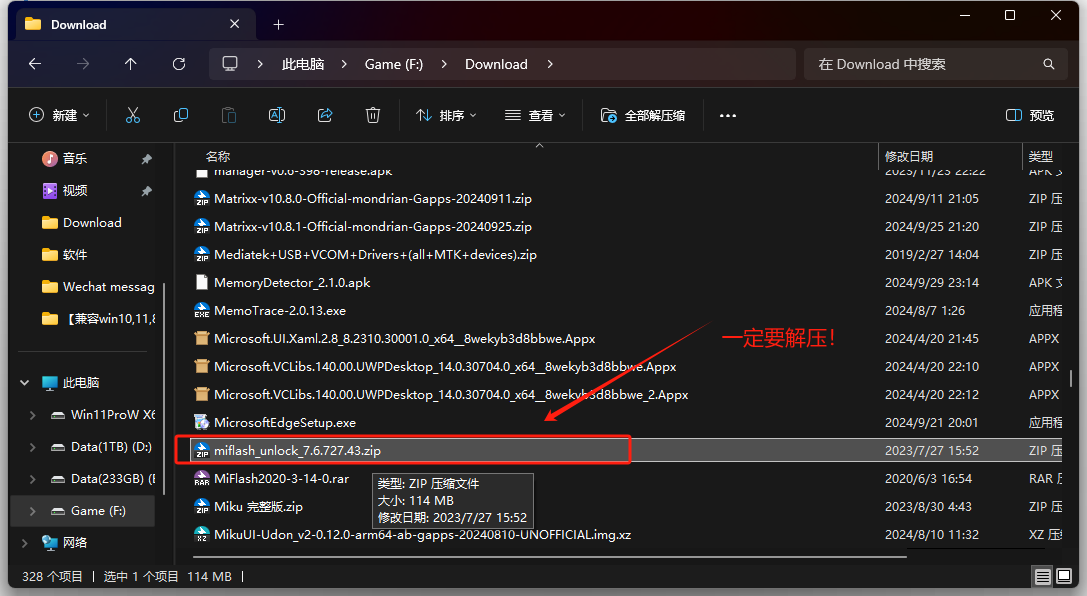Go up one directory level
This screenshot has height=596, width=1087.
[131, 64]
